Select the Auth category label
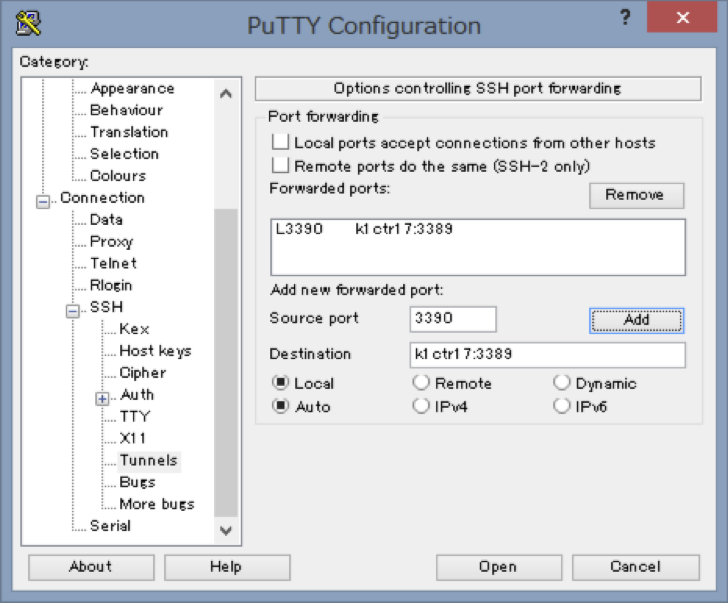The image size is (728, 603). 137,394
